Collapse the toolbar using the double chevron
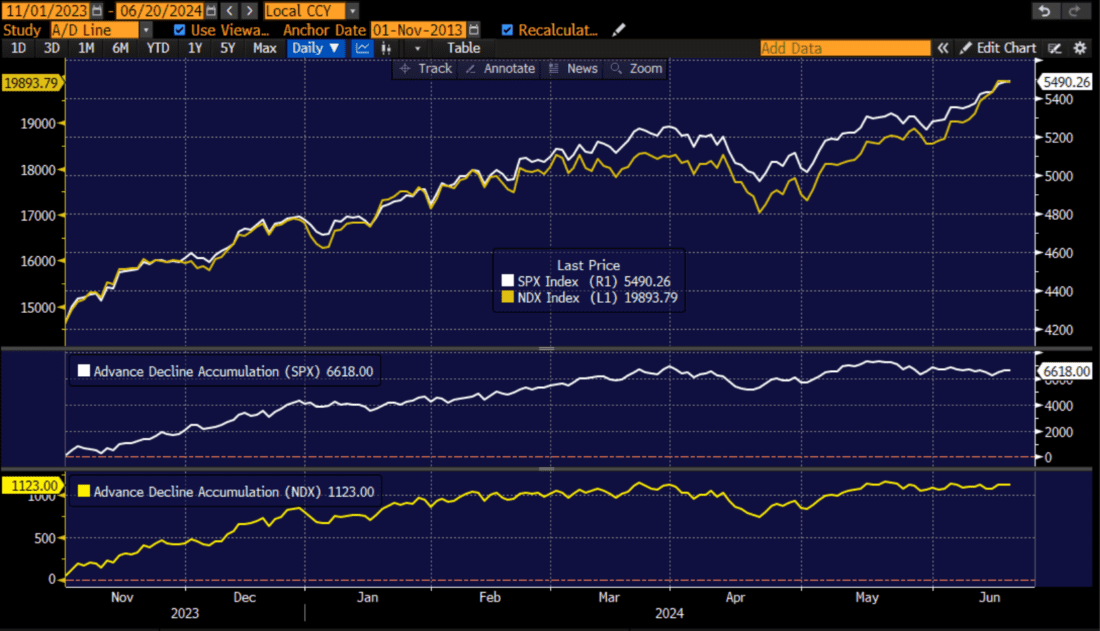Screen dimensions: 1100x631 943,47
